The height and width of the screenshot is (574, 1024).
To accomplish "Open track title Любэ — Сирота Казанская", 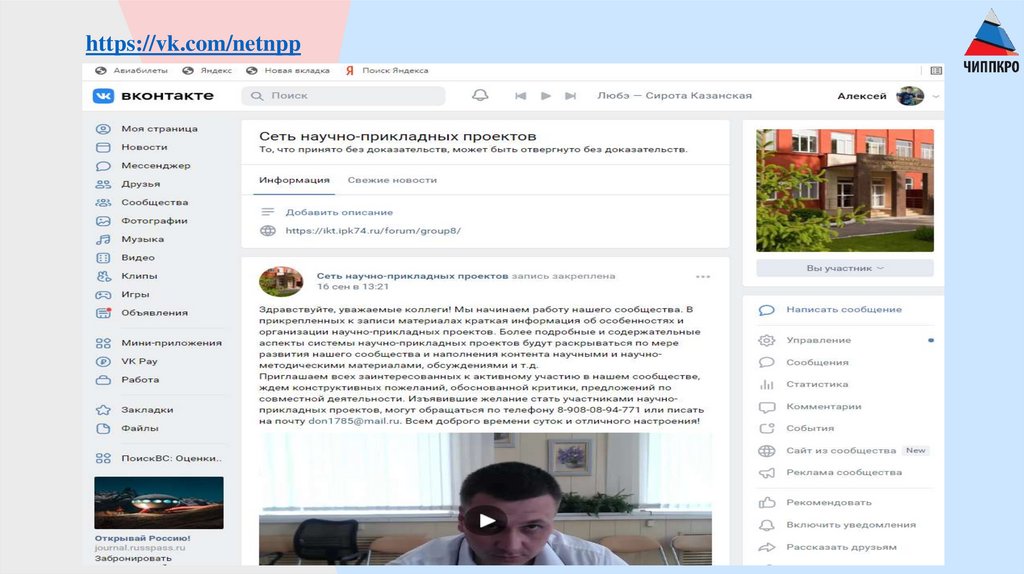I will coord(675,95).
